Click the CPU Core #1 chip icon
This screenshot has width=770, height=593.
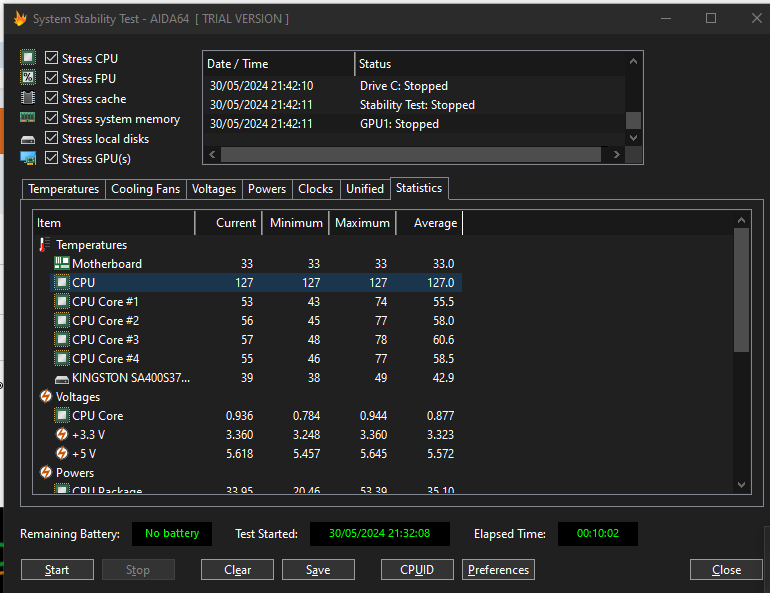pos(62,301)
